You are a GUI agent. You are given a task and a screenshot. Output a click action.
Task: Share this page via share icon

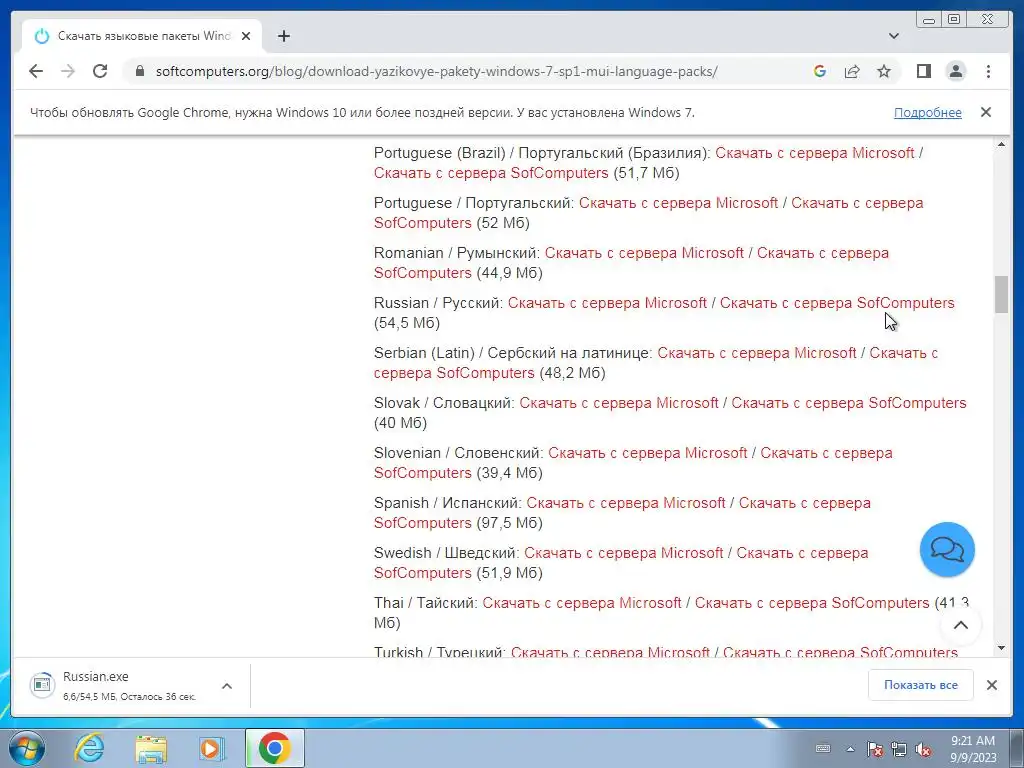pos(852,71)
